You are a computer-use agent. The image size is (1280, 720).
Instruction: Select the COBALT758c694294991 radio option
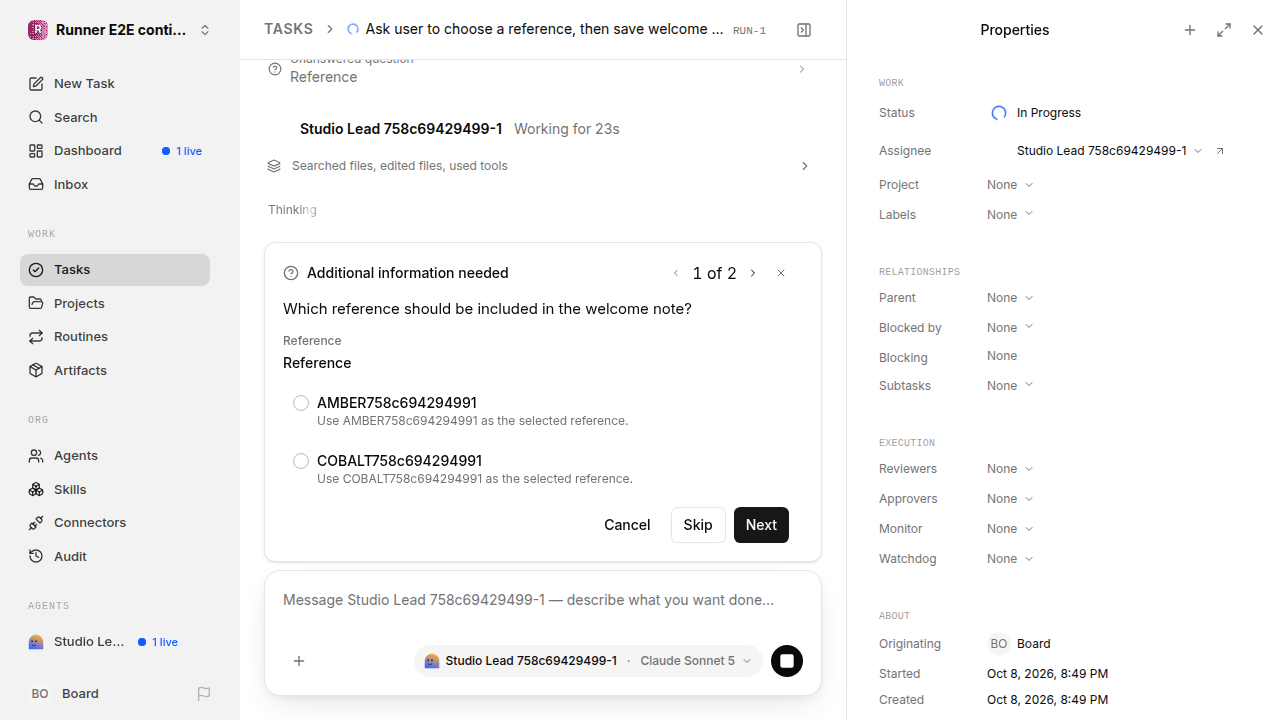[x=301, y=461]
